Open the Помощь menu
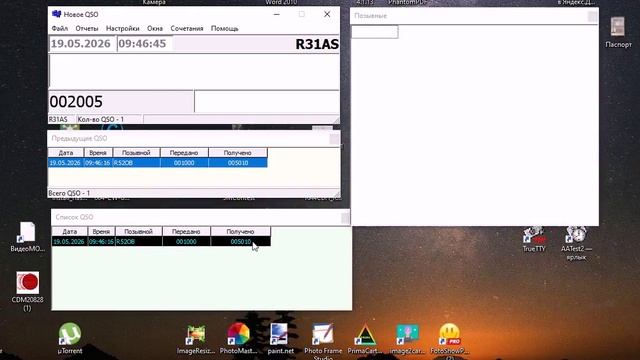The image size is (640, 360). [224, 29]
